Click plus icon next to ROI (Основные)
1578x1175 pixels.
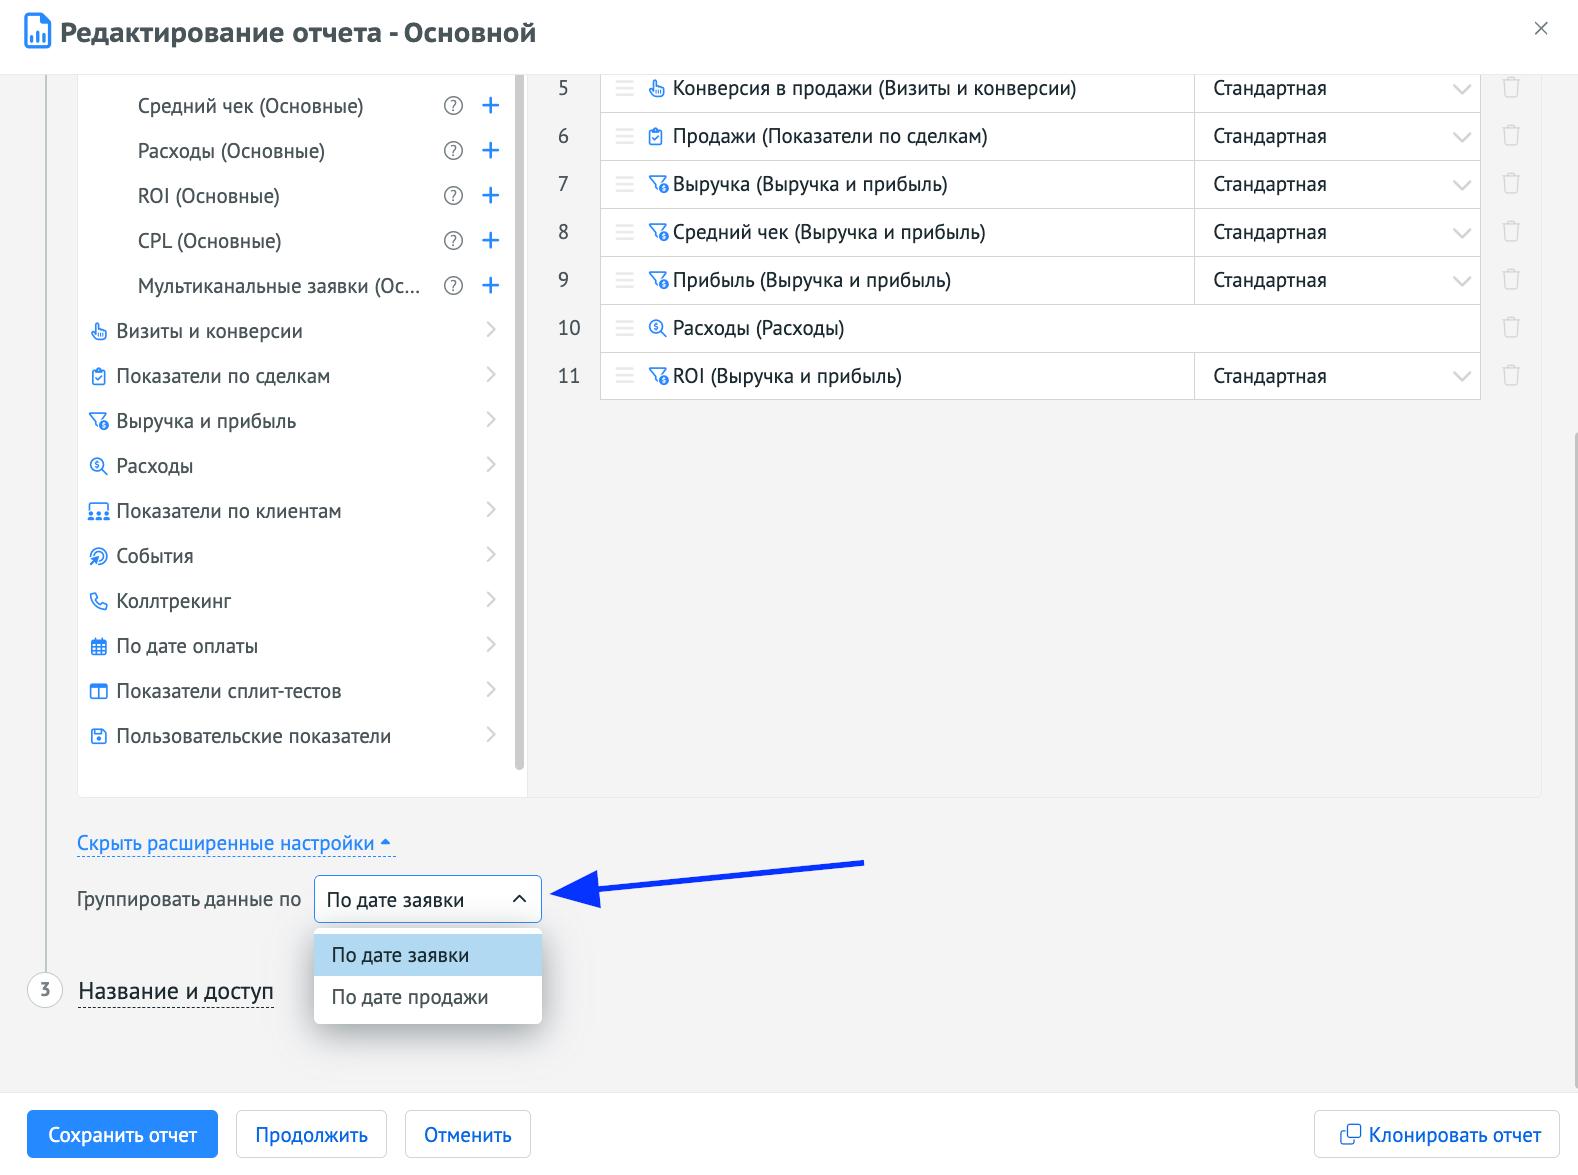(490, 196)
